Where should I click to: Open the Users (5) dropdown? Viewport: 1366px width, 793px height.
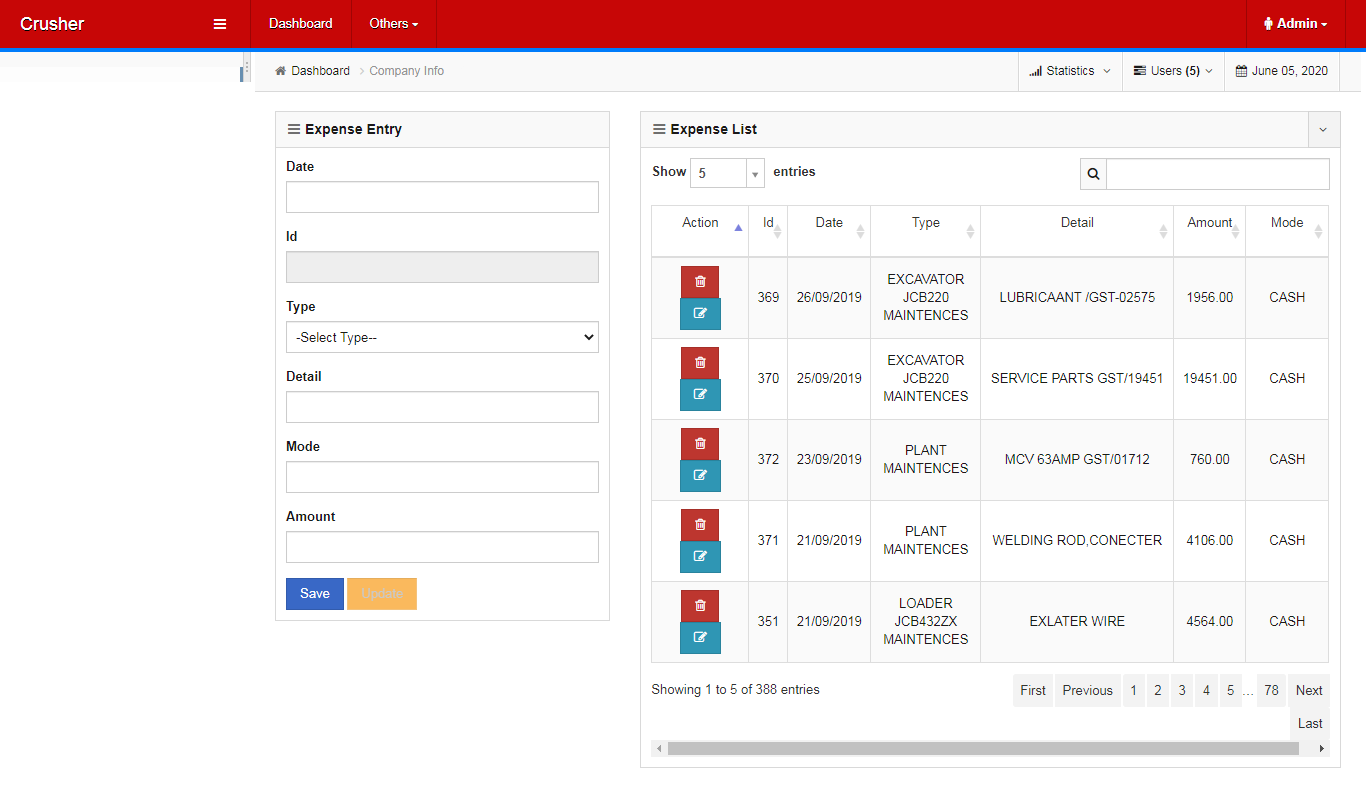point(1173,71)
